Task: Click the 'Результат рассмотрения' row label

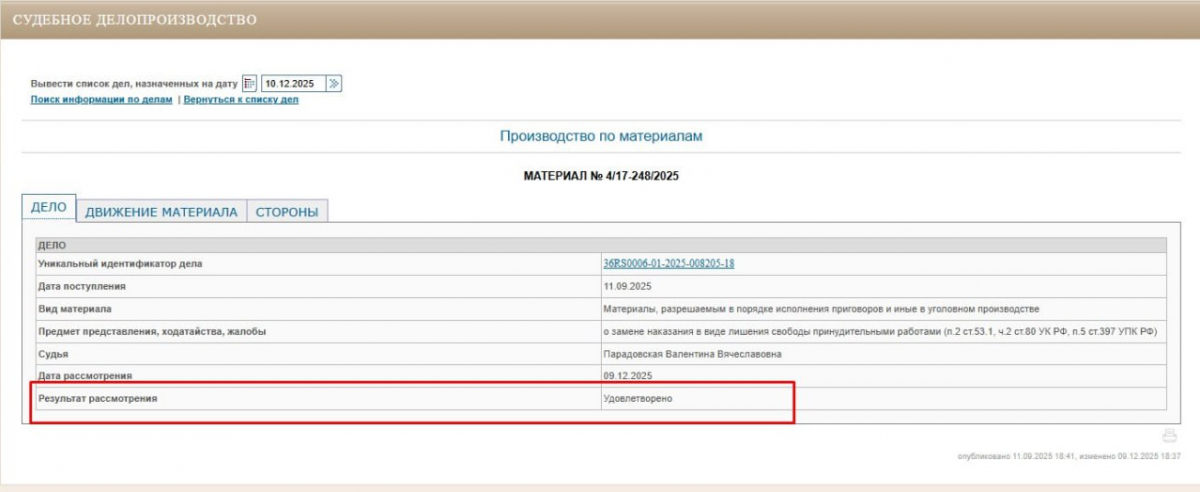Action: pos(98,399)
